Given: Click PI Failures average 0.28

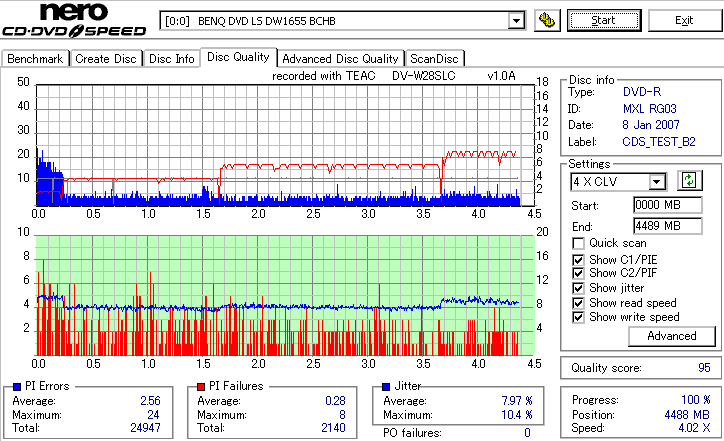Looking at the screenshot, I should pos(335,401).
